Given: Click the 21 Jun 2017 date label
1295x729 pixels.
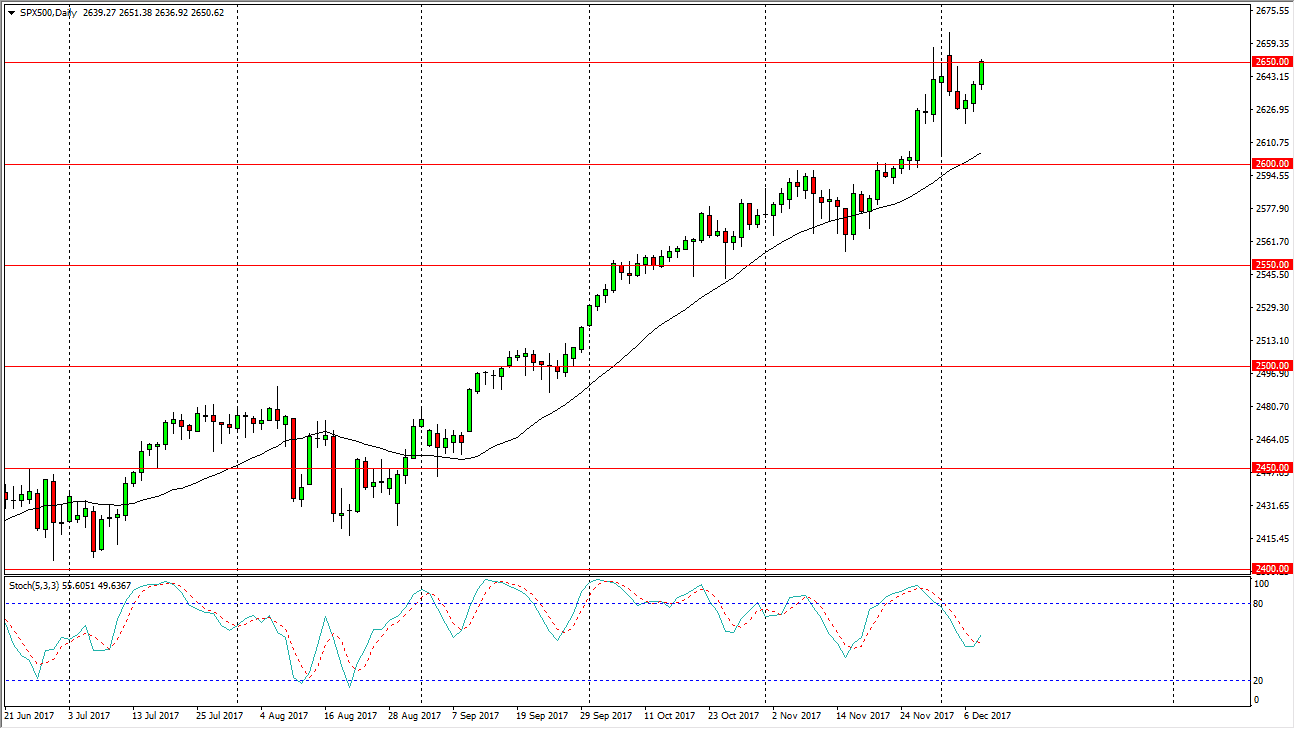Looking at the screenshot, I should (x=32, y=716).
